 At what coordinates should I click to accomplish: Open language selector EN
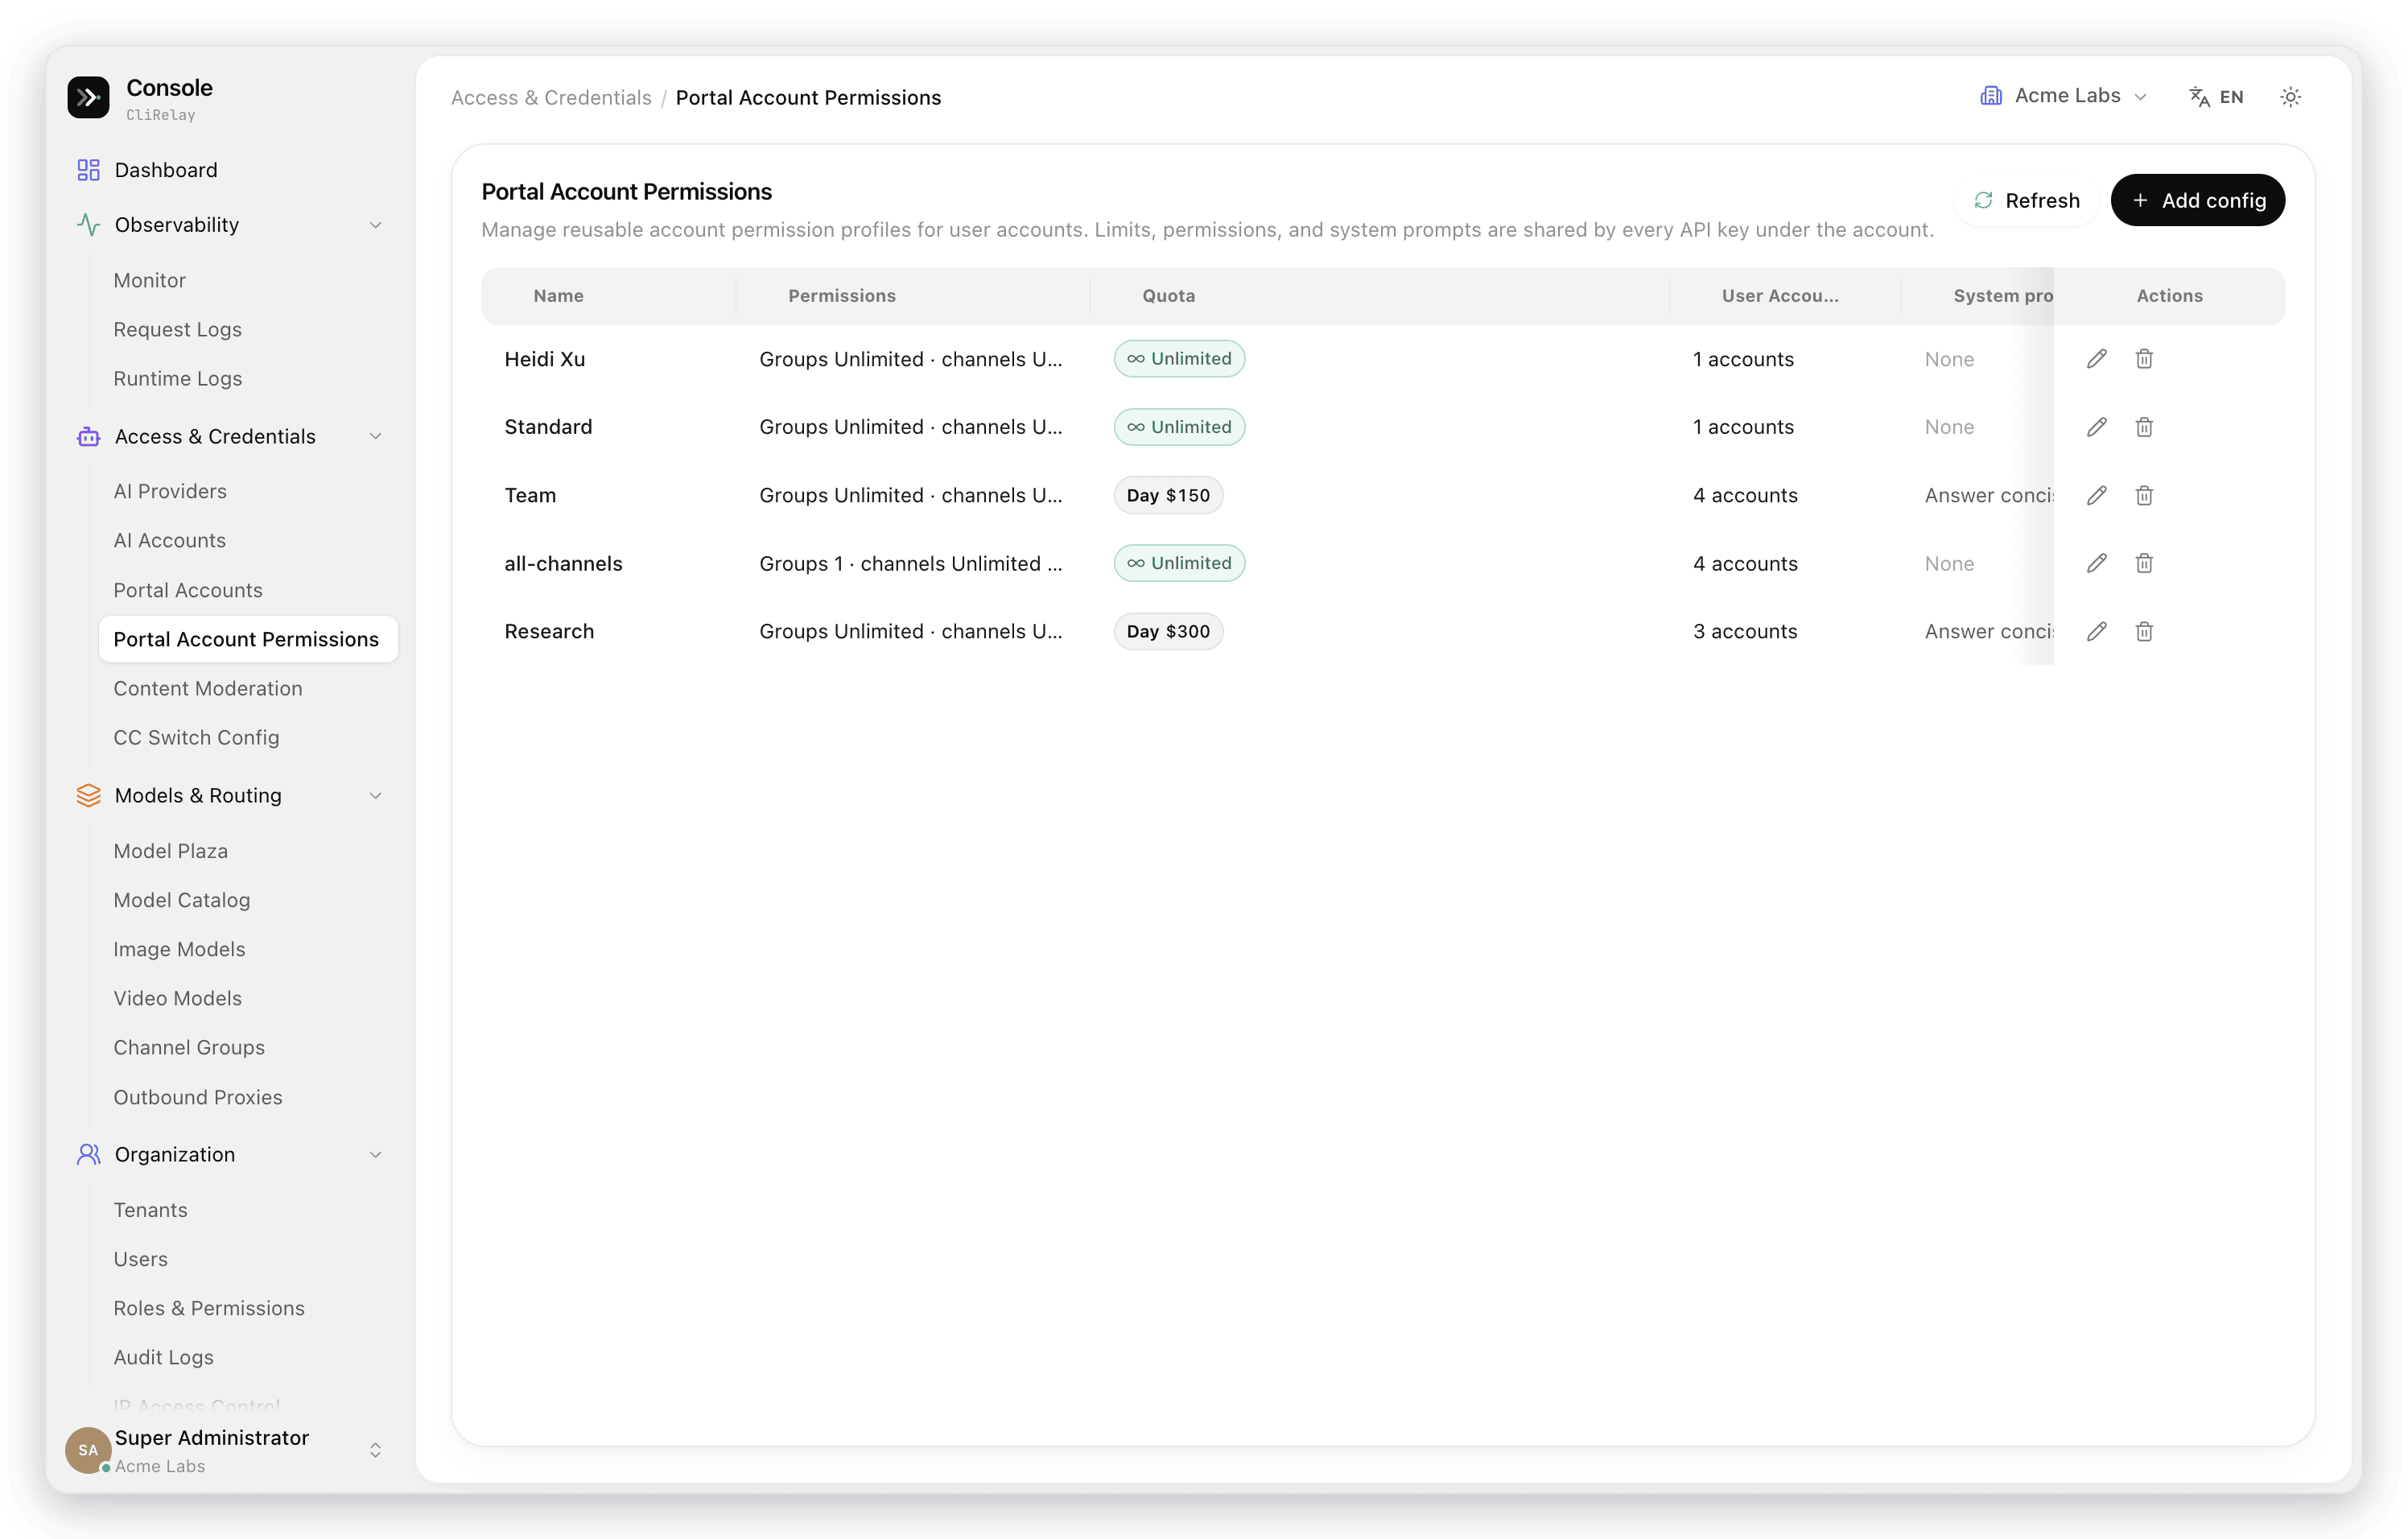click(x=2216, y=97)
